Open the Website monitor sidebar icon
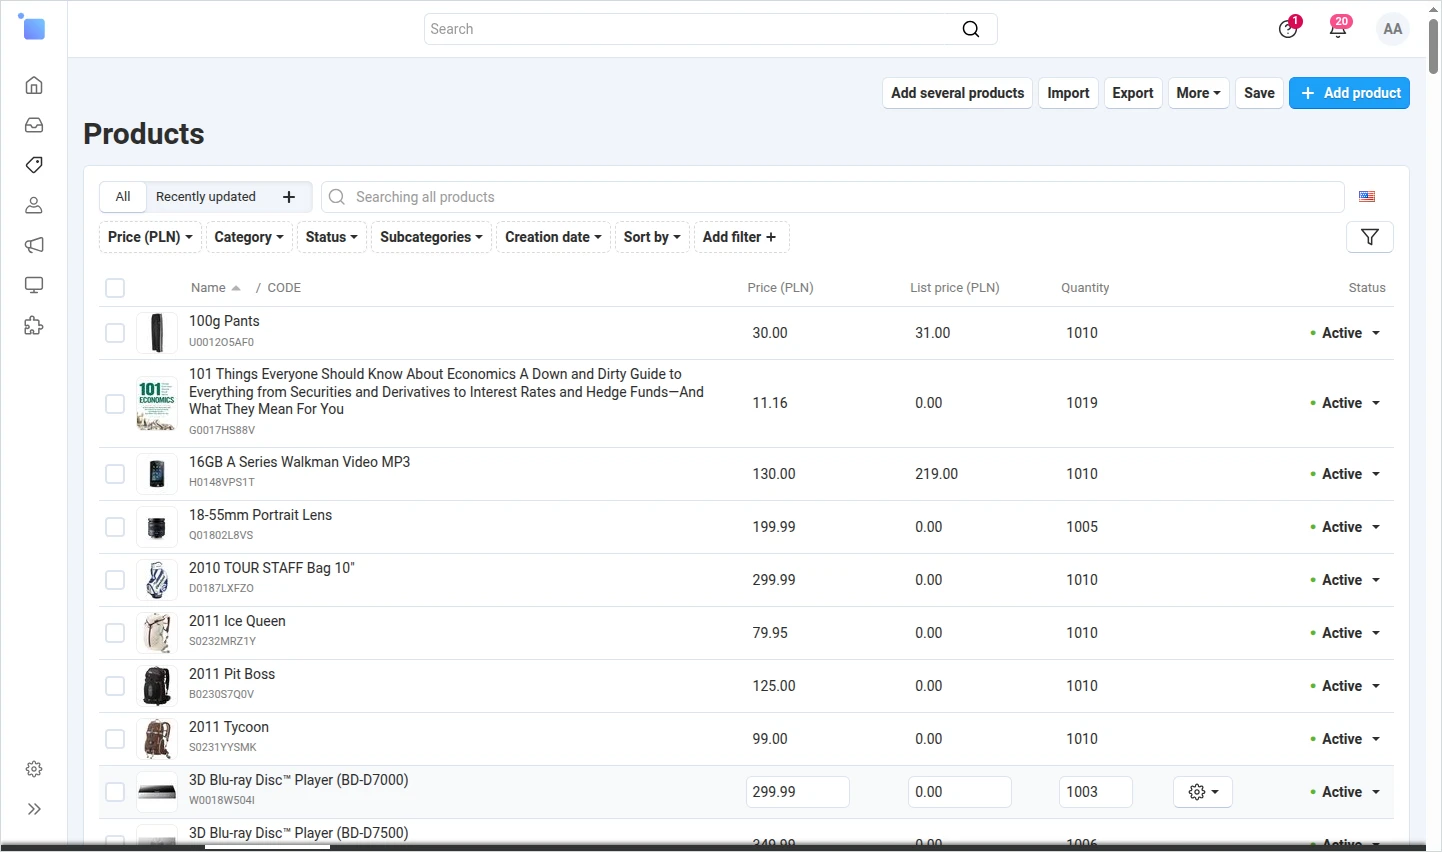 pyautogui.click(x=34, y=285)
